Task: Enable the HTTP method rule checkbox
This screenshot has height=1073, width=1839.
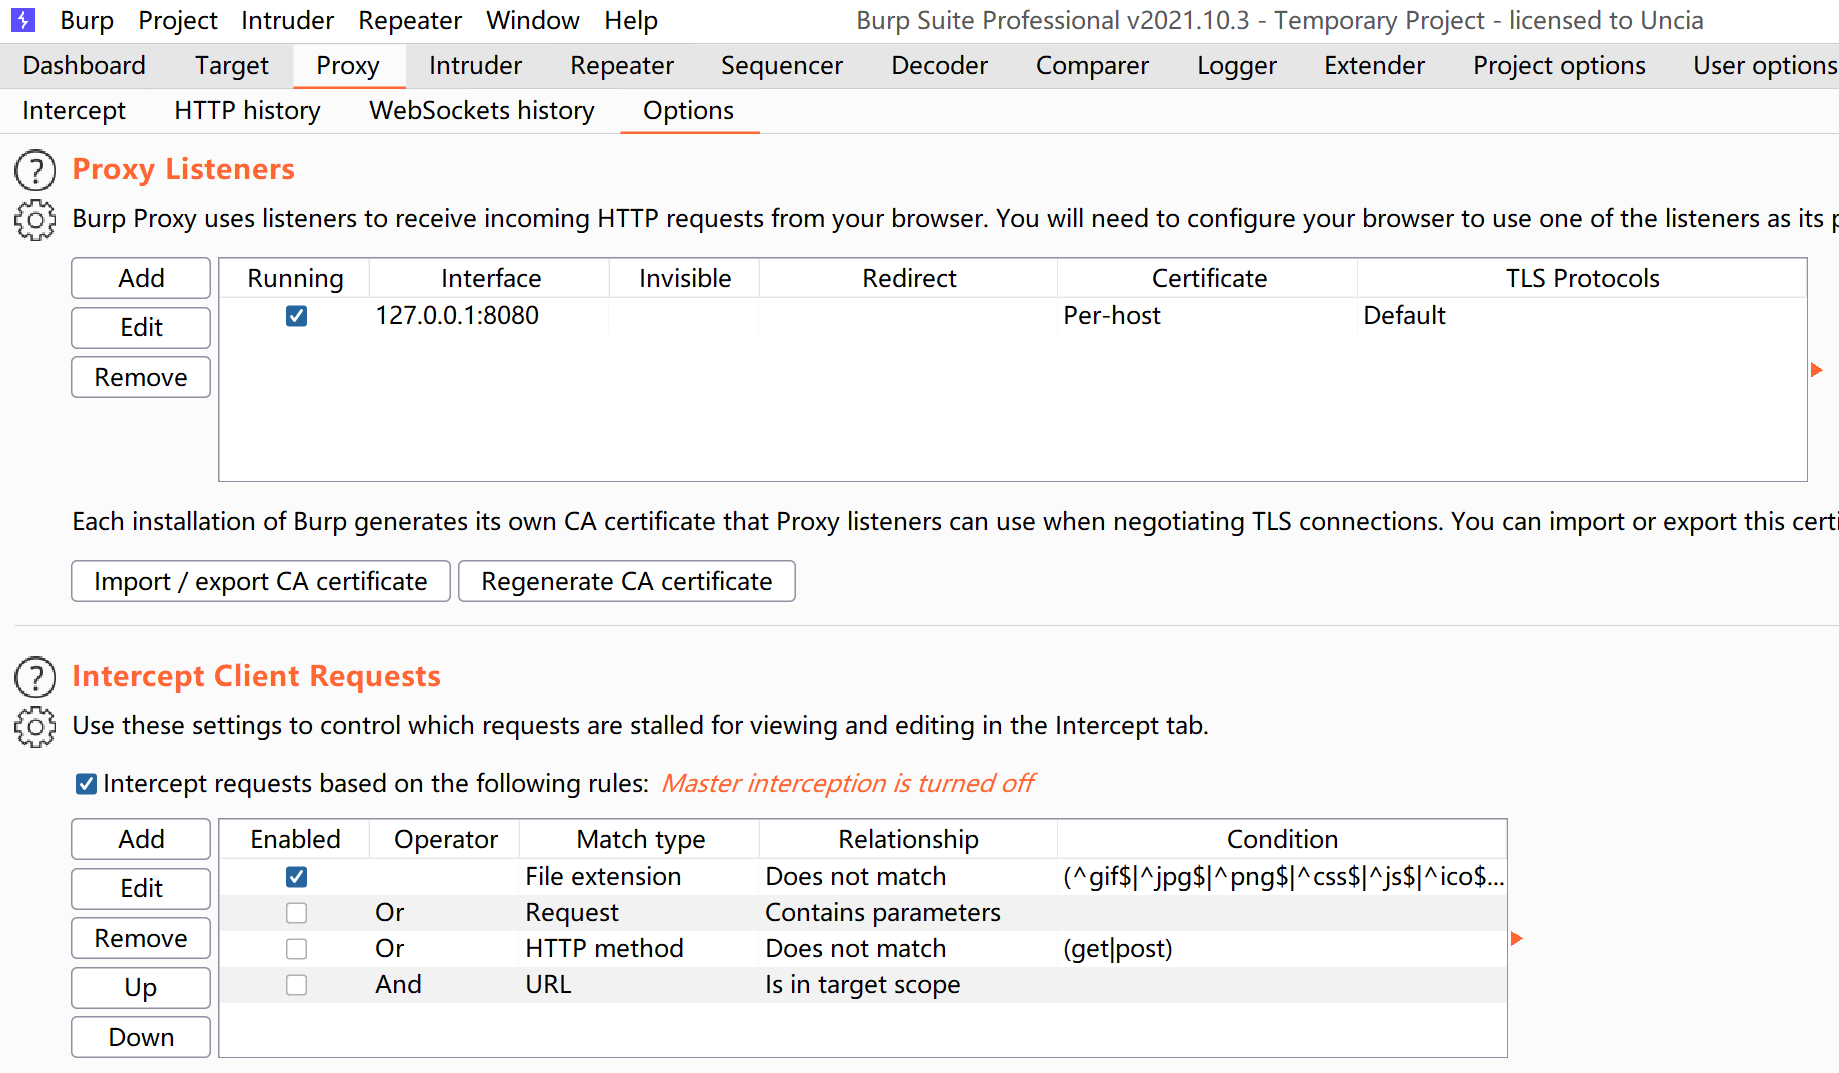Action: coord(296,949)
